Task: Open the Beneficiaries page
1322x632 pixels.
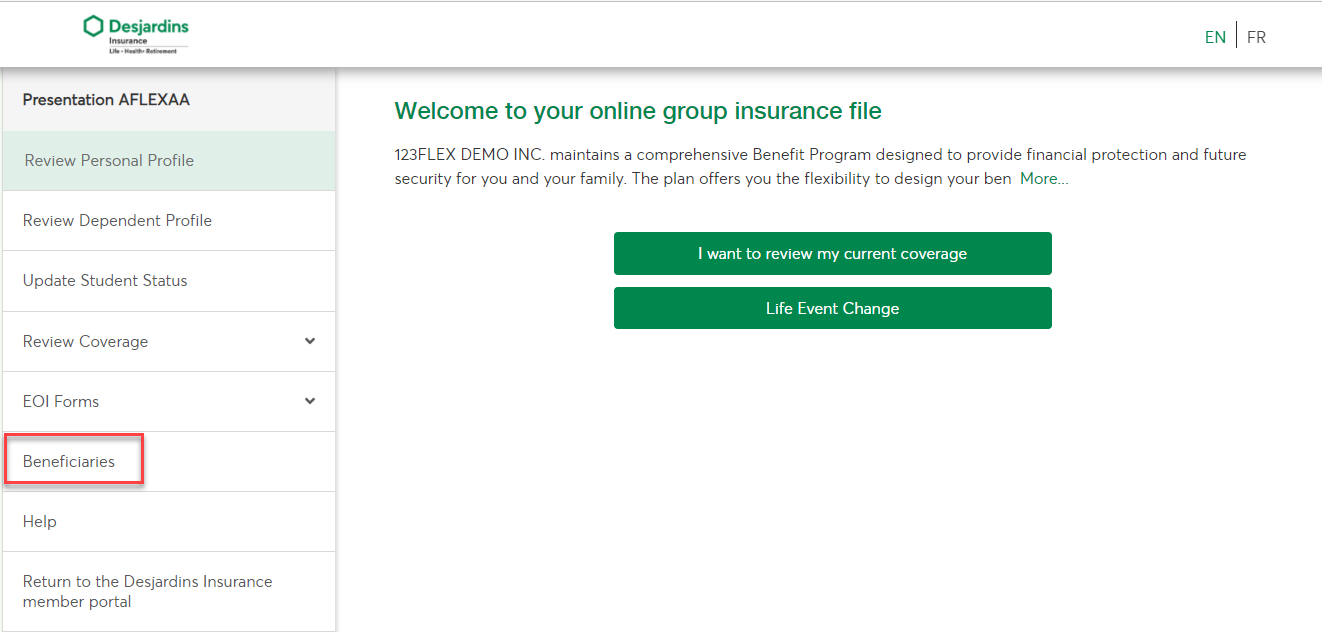Action: click(x=169, y=461)
